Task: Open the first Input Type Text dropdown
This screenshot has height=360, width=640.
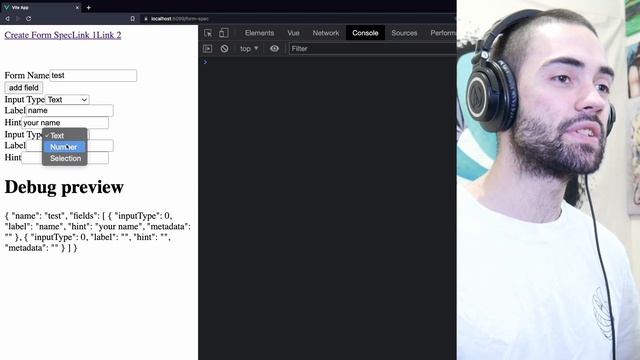Action: tap(67, 100)
